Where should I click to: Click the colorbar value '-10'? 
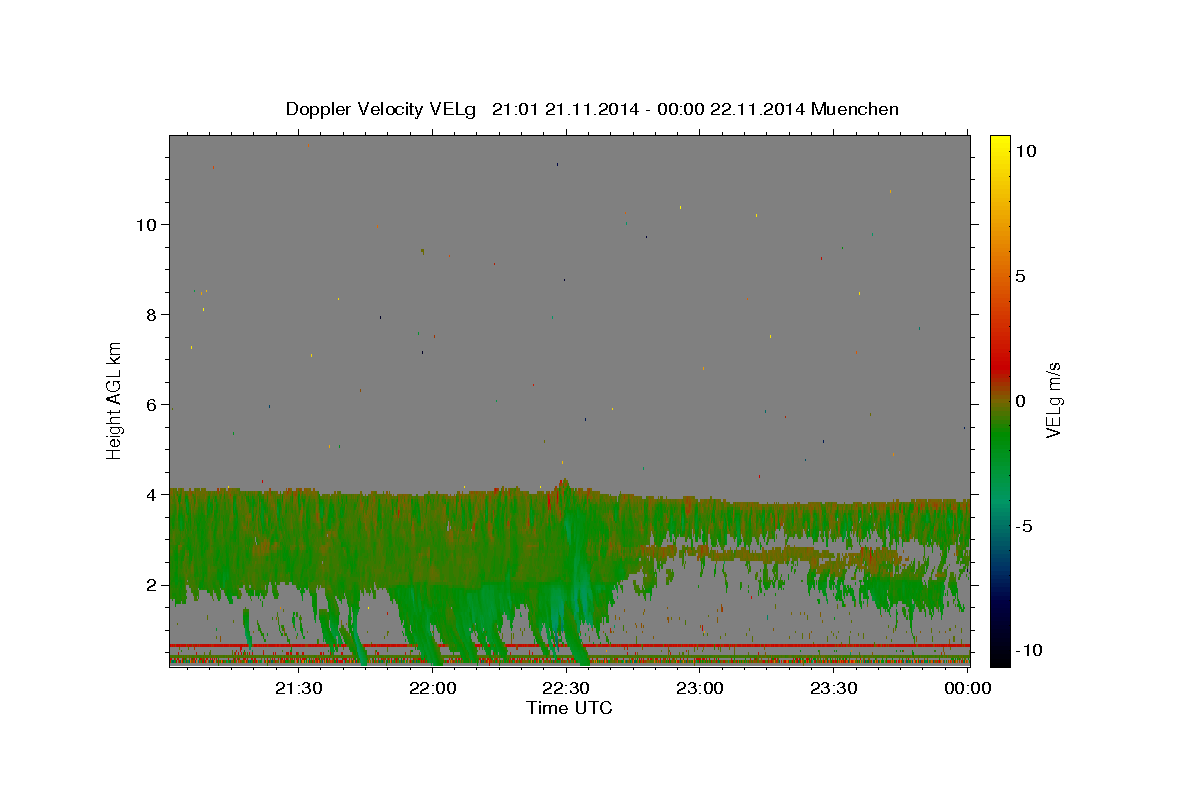pyautogui.click(x=1028, y=650)
